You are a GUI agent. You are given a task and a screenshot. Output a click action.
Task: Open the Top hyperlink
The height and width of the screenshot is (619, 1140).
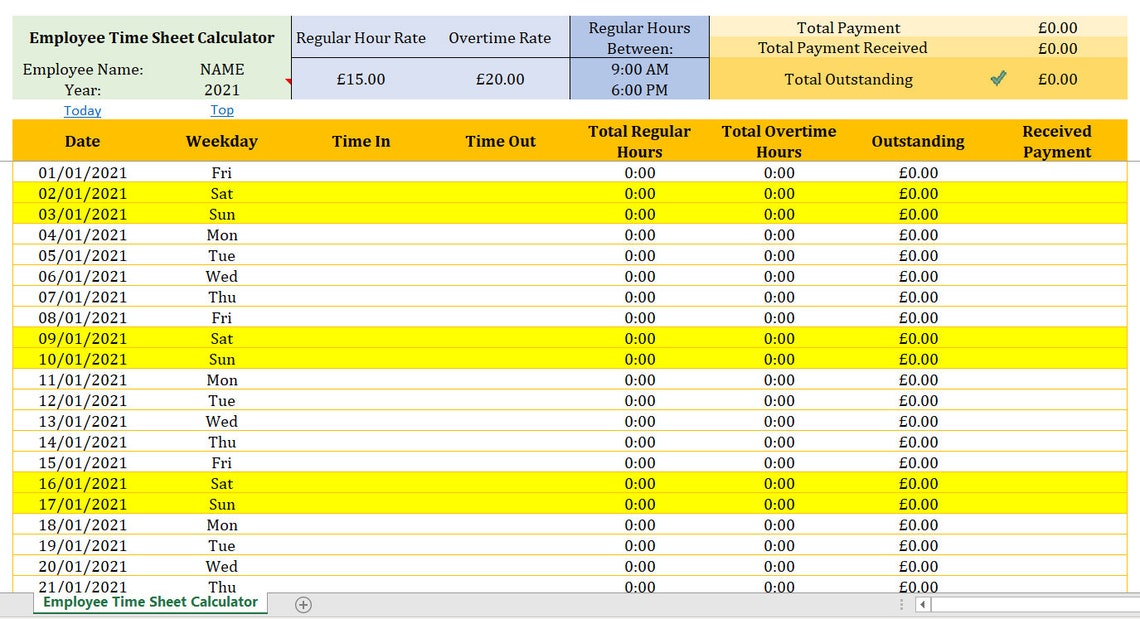[x=222, y=110]
